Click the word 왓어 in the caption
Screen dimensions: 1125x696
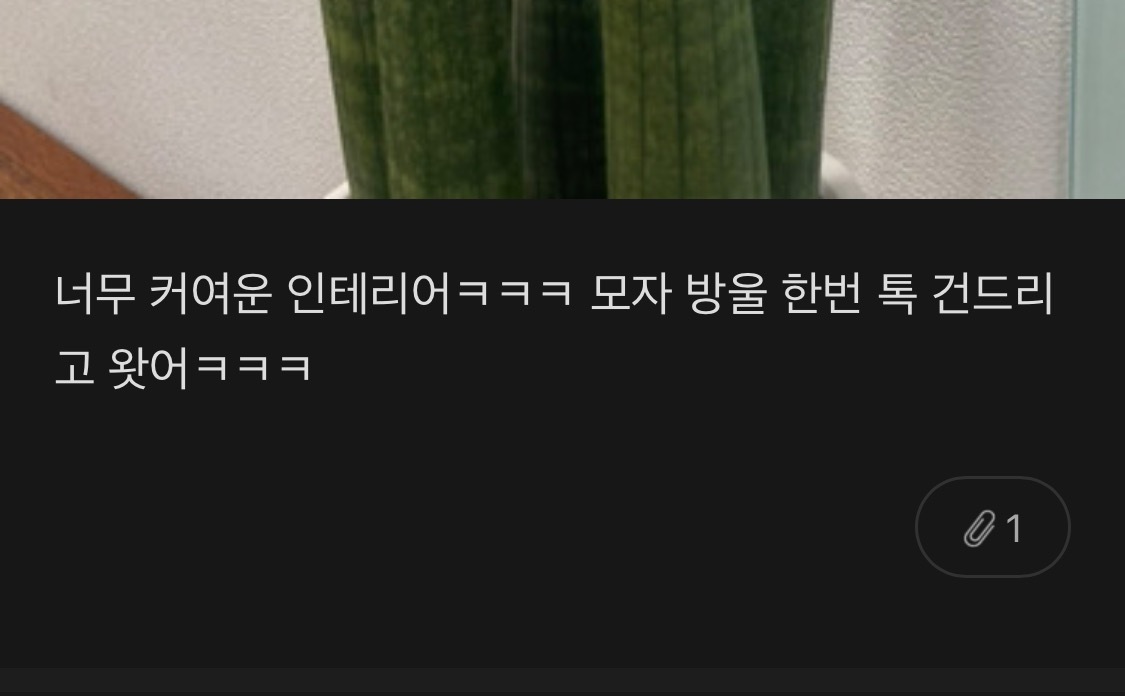click(149, 367)
